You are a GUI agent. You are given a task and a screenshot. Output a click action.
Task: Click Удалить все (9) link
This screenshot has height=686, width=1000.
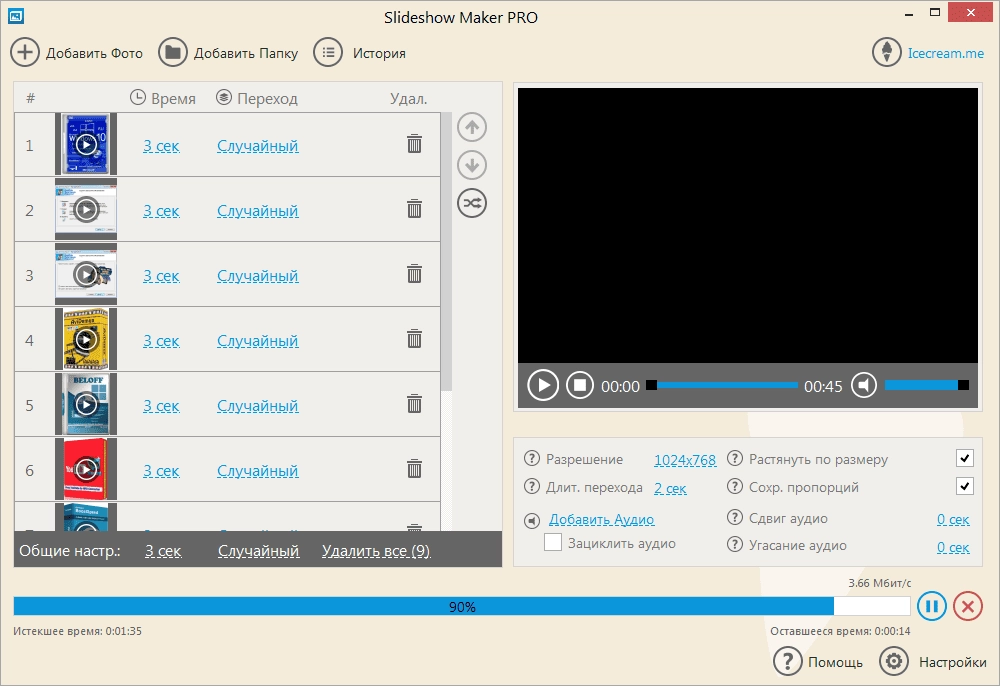coord(376,551)
